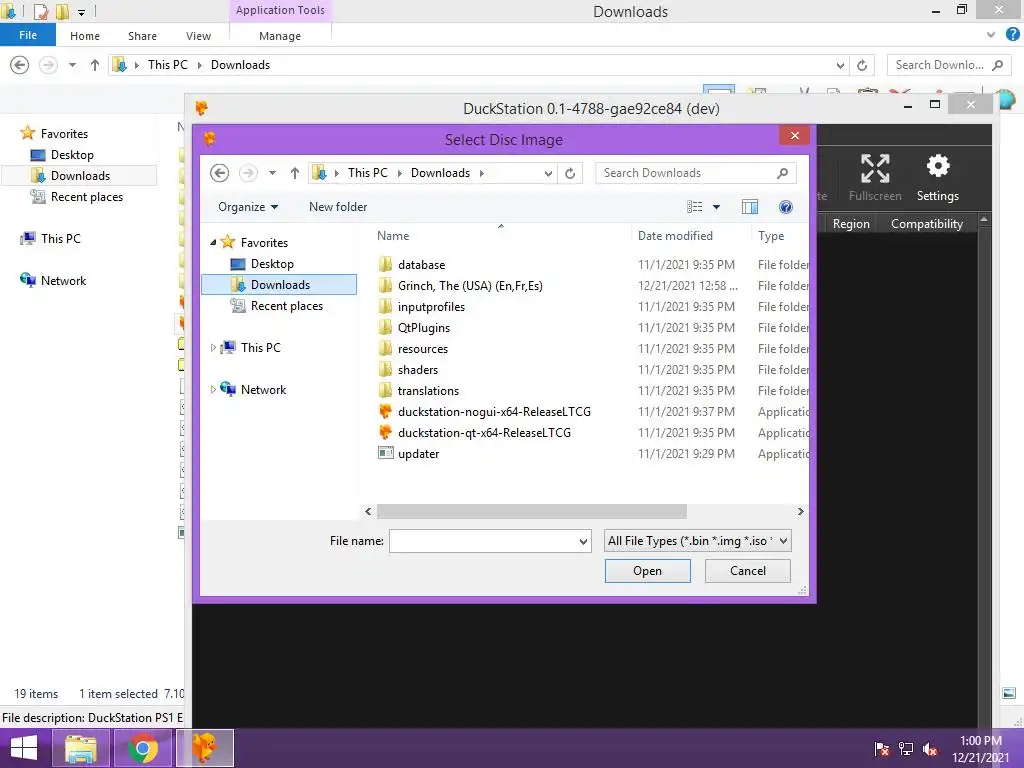The width and height of the screenshot is (1024, 768).
Task: Click Explorer help question mark icon
Action: coord(1012,35)
